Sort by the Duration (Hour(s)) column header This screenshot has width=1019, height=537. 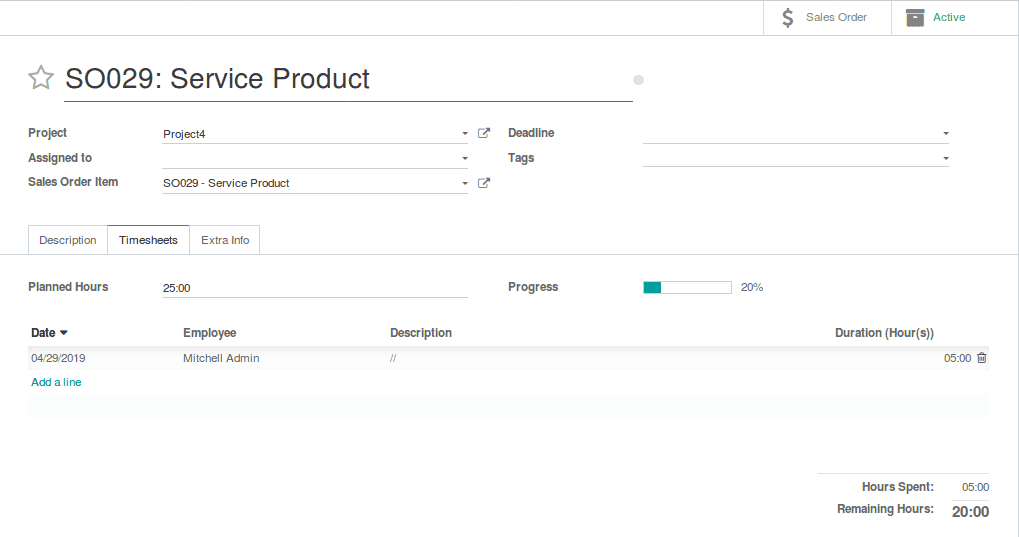[x=884, y=333]
